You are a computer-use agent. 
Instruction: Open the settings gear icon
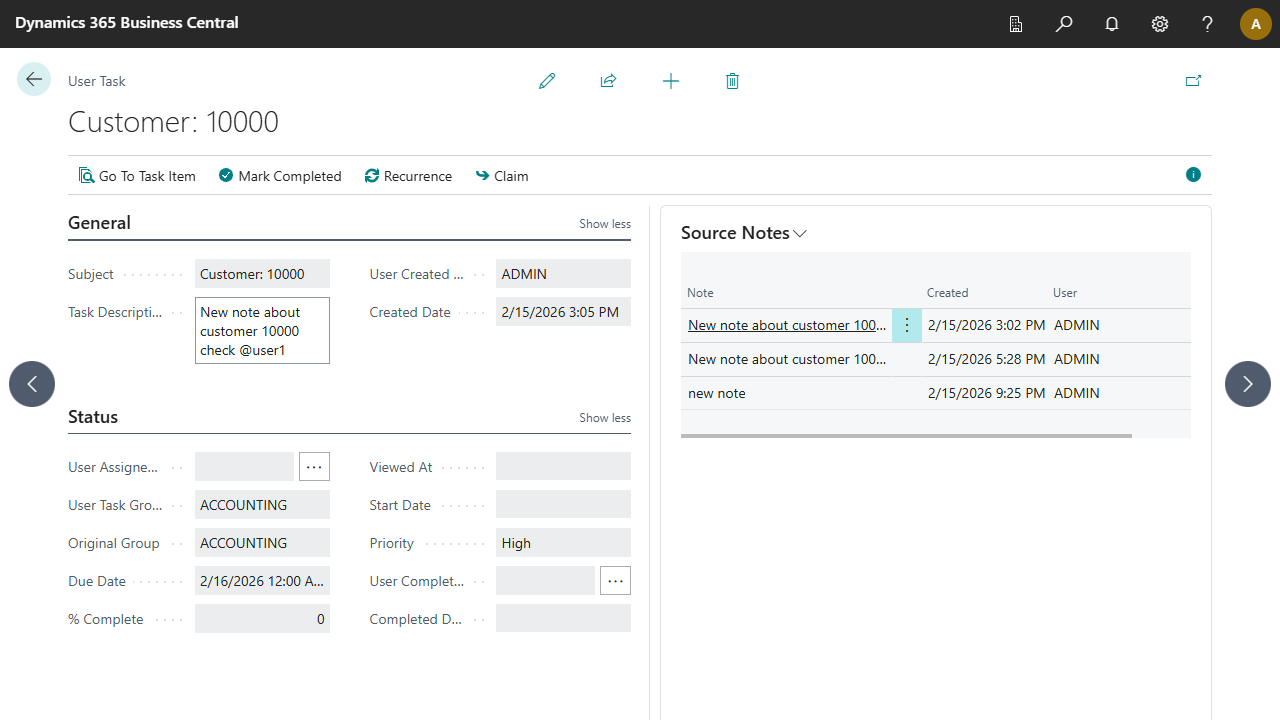coord(1160,24)
